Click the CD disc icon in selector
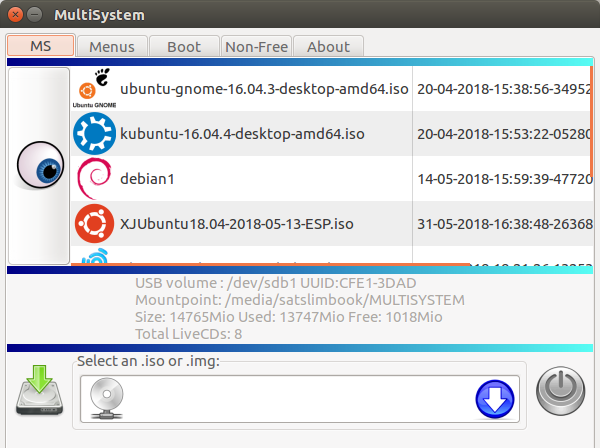 pos(106,397)
